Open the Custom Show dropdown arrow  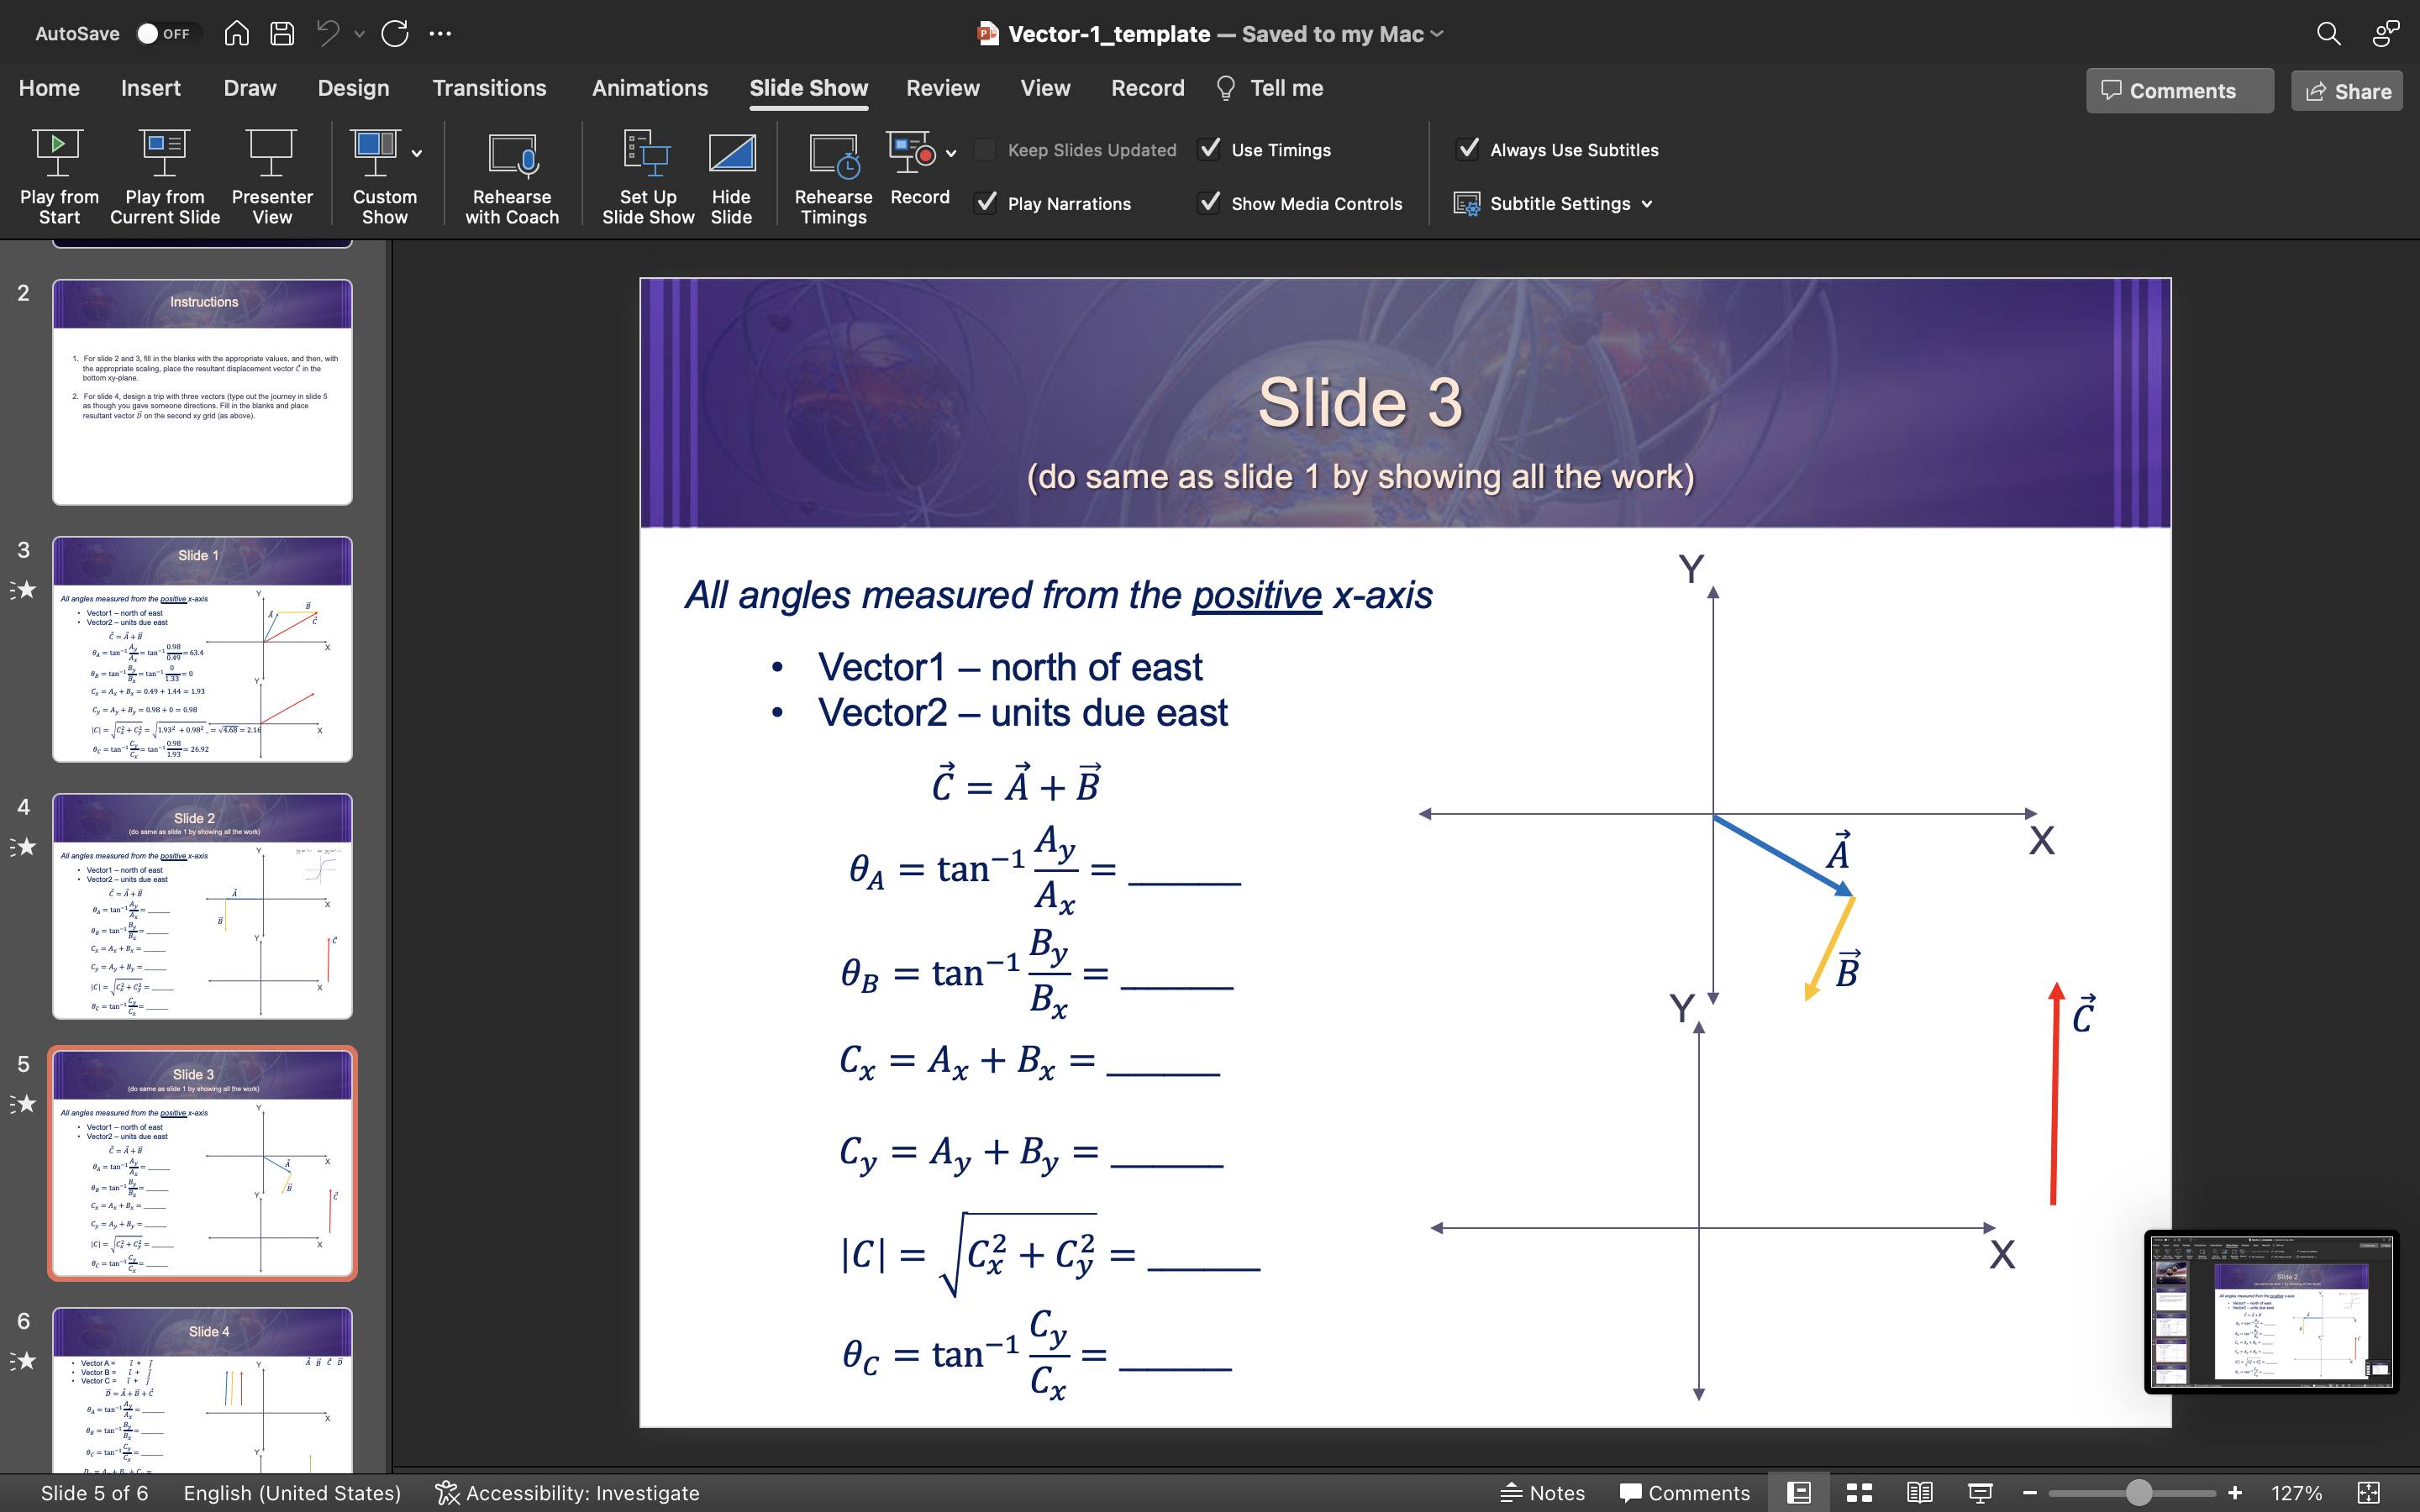(x=417, y=153)
